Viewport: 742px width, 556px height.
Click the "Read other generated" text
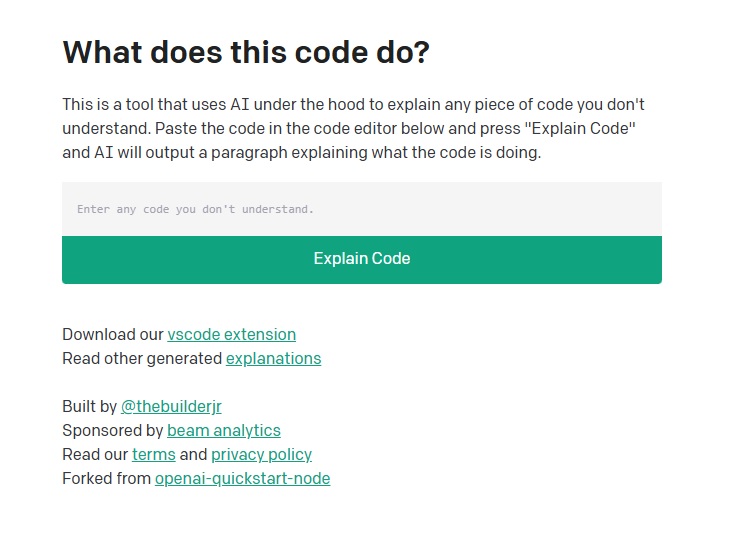[x=142, y=358]
